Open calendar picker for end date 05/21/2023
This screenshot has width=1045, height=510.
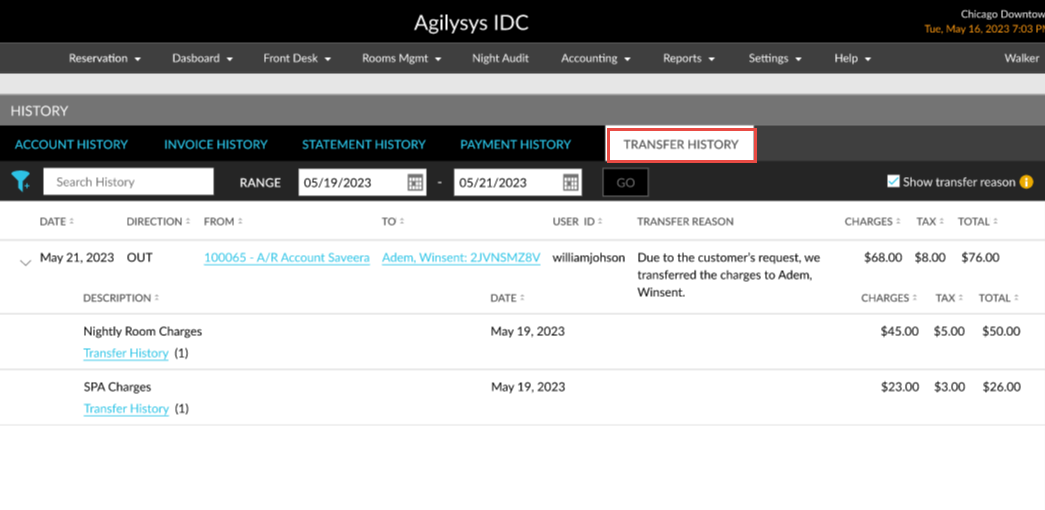[570, 182]
